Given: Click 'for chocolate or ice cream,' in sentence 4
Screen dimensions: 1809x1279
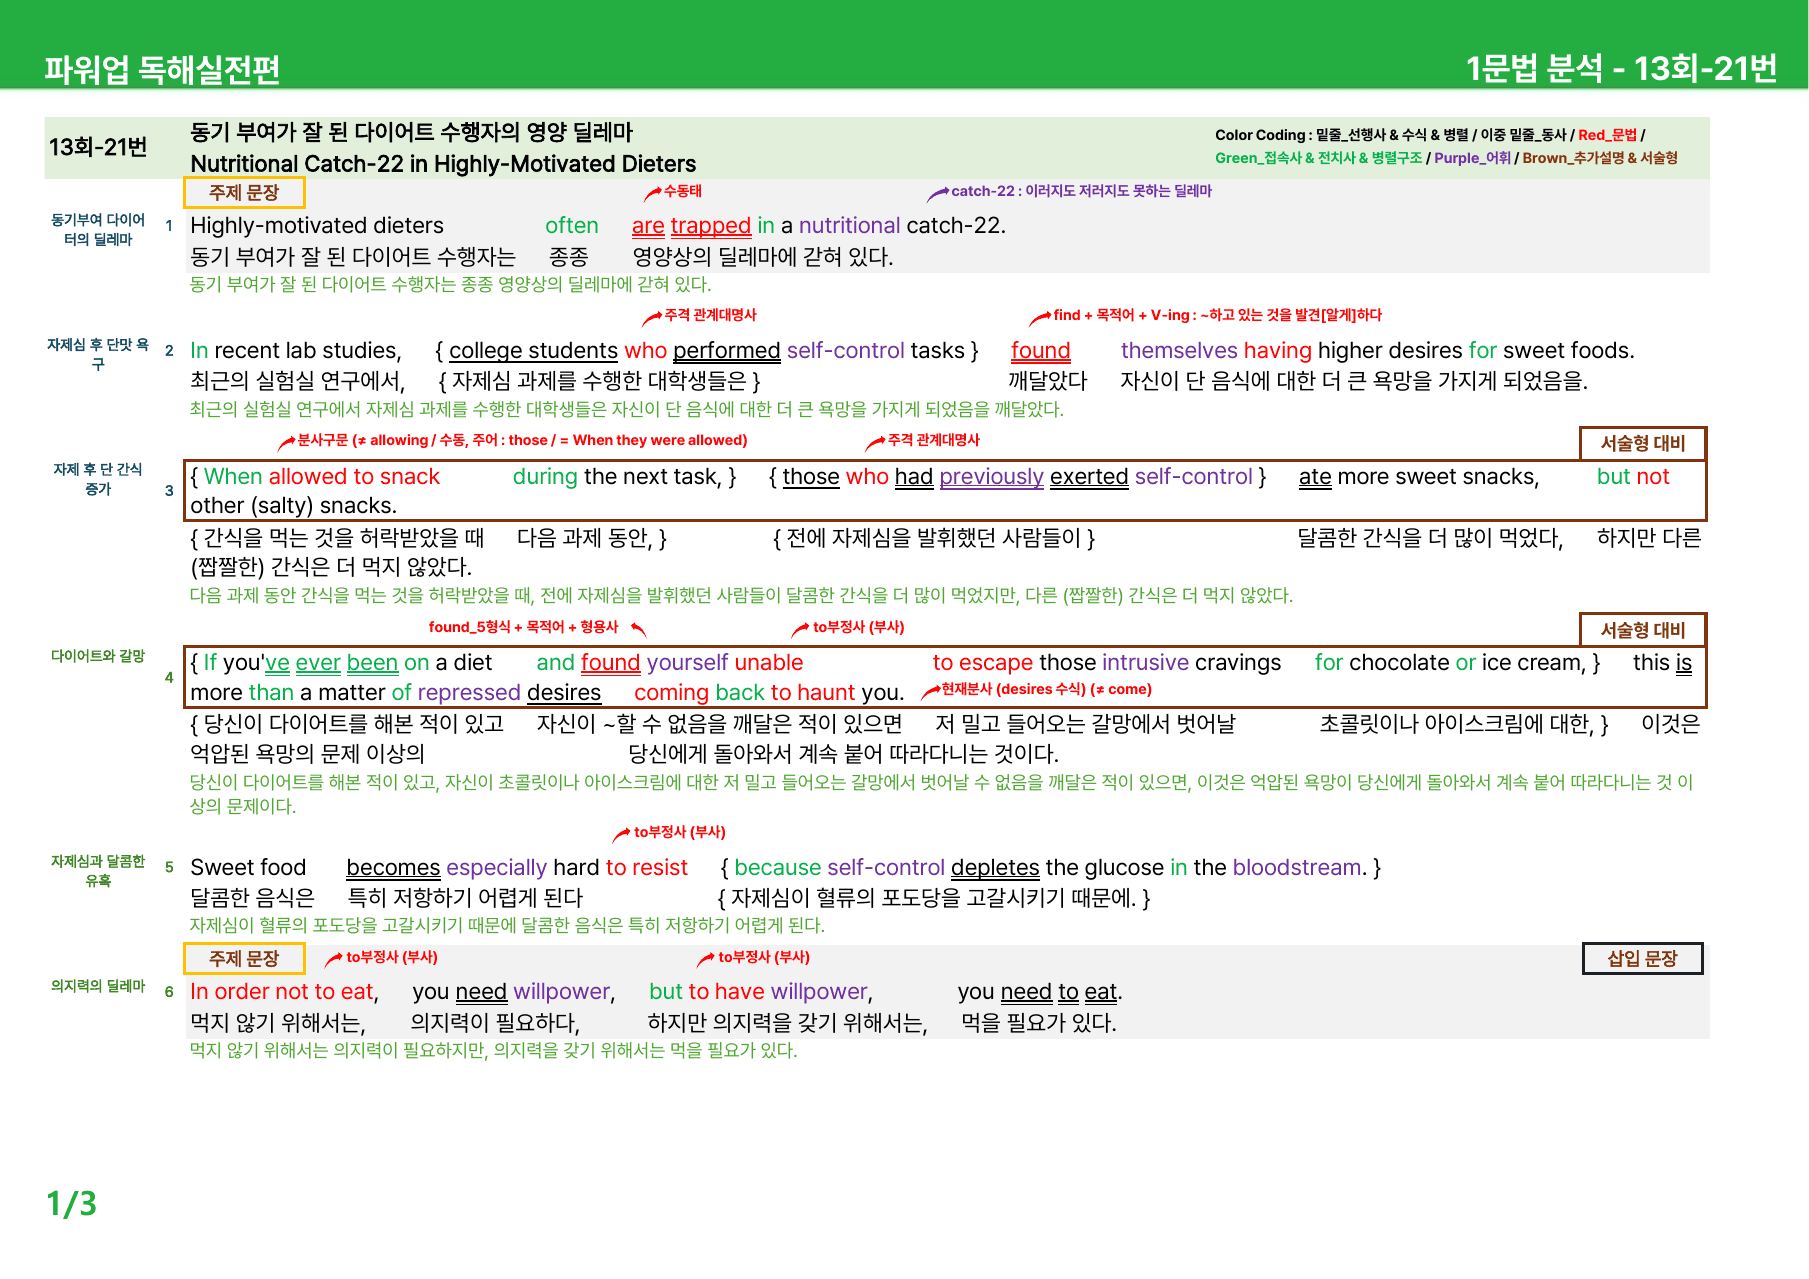Looking at the screenshot, I should coord(1449,663).
